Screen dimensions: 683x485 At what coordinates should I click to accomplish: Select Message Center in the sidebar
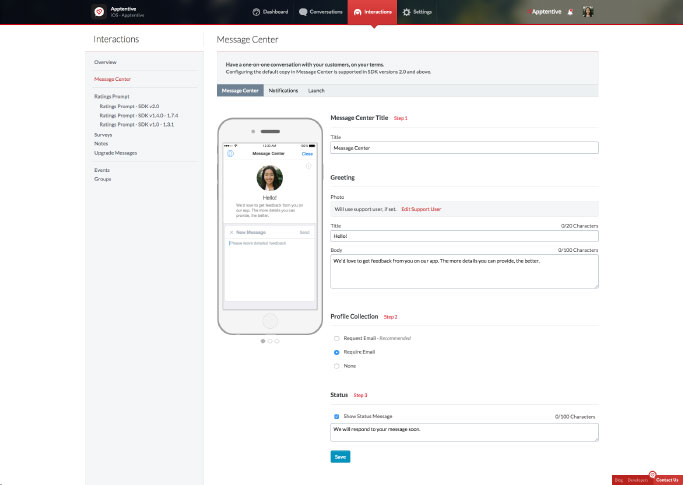112,79
